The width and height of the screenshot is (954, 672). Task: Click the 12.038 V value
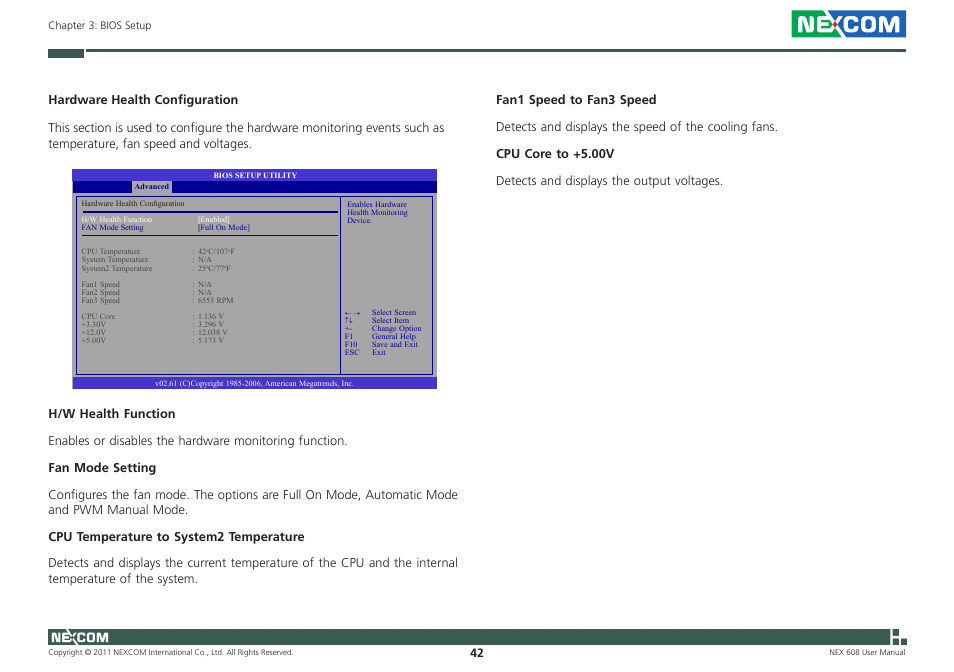(x=213, y=333)
